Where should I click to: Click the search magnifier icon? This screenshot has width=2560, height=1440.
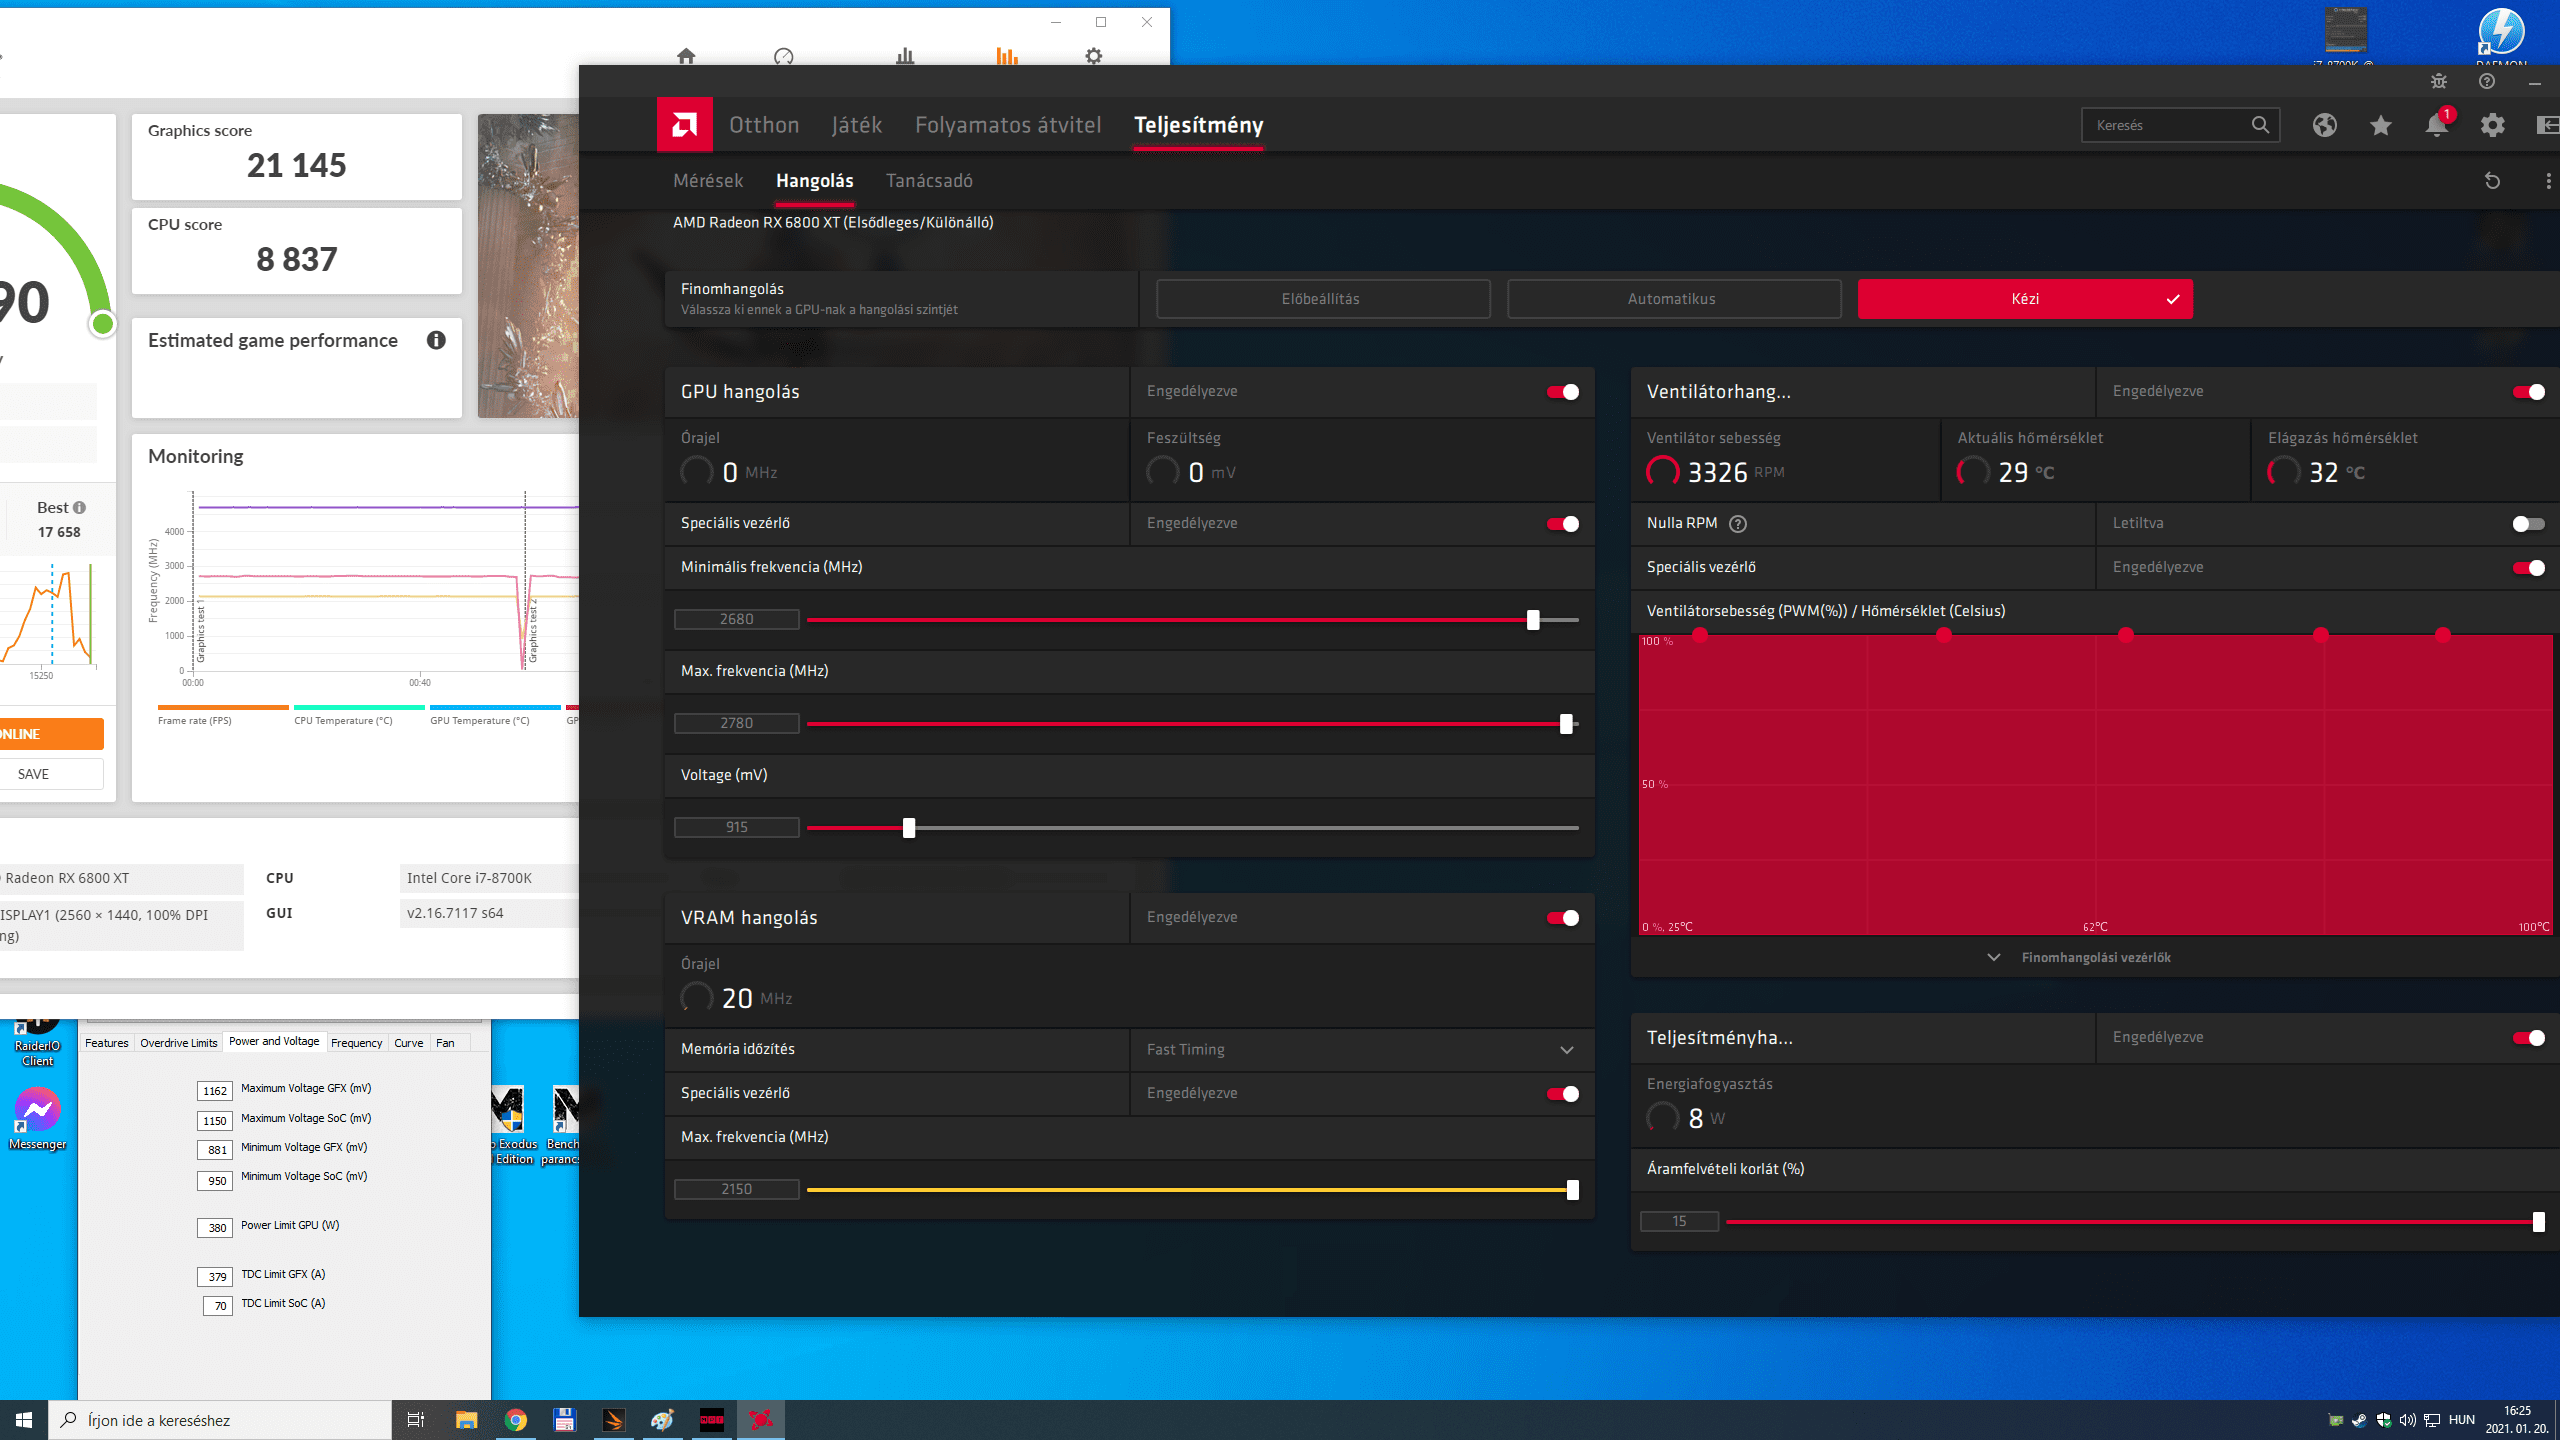(x=2260, y=125)
